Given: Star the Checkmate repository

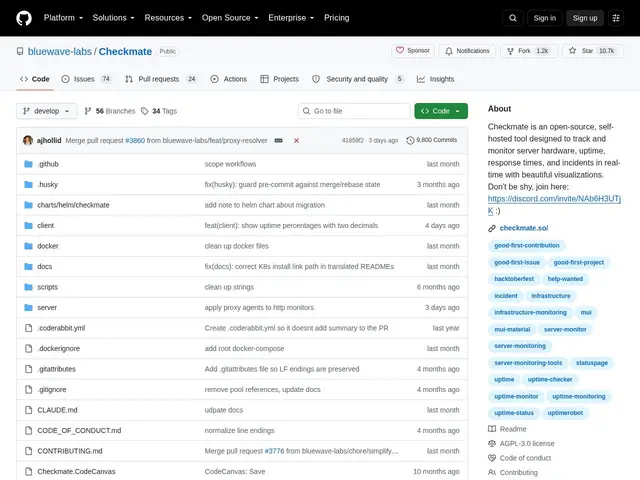Looking at the screenshot, I should (x=593, y=51).
